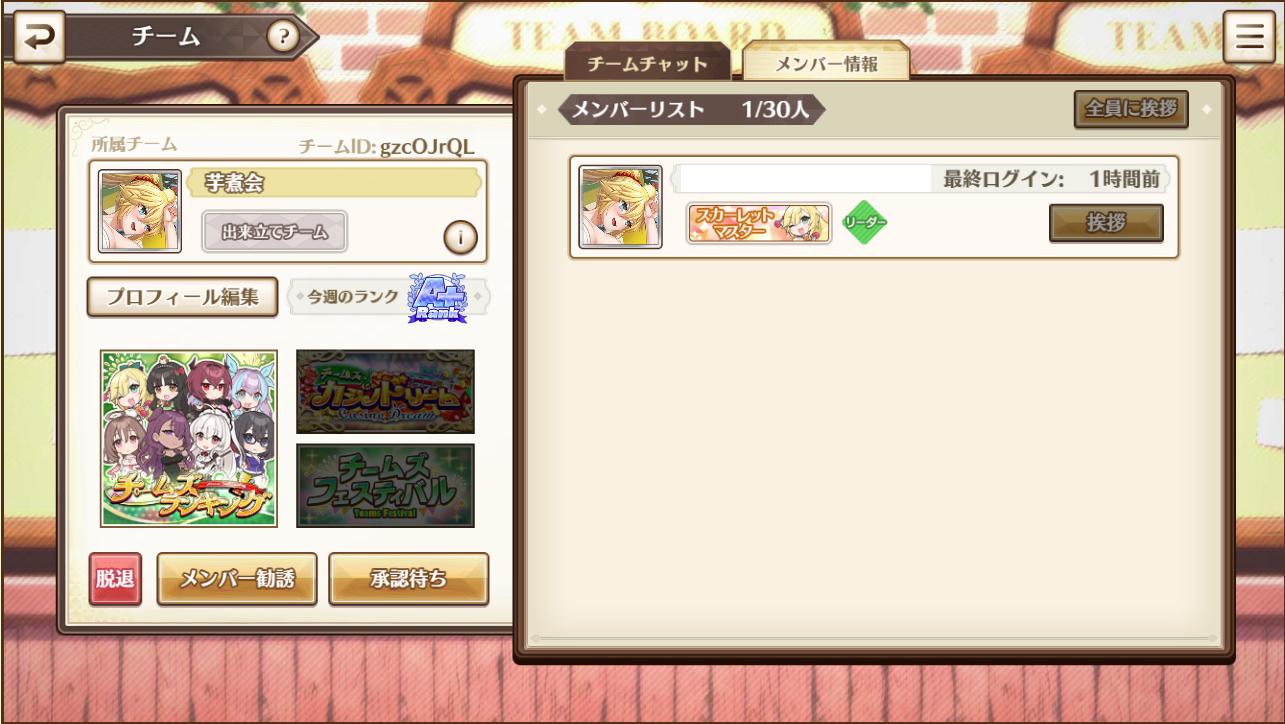
Task: Select the メンバー情報 tab
Action: pos(826,64)
